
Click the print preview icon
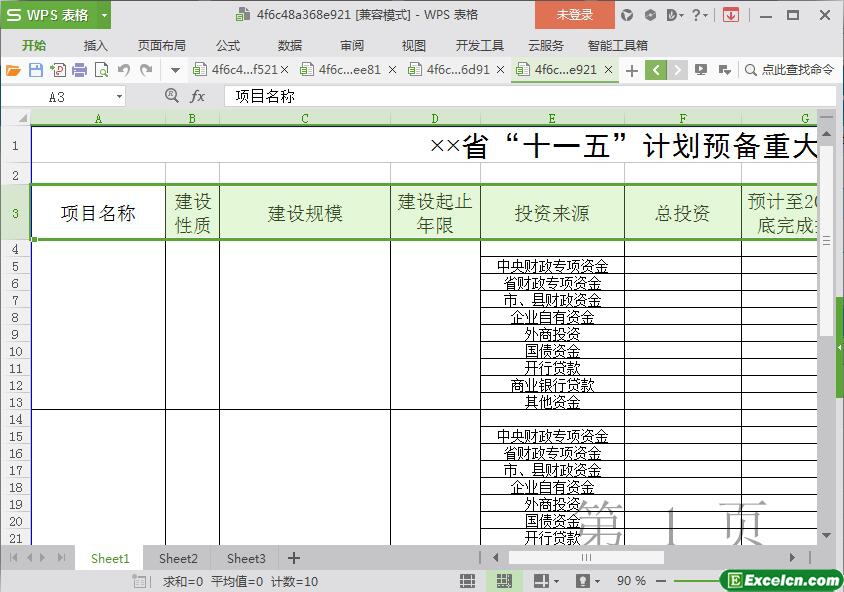pyautogui.click(x=100, y=70)
